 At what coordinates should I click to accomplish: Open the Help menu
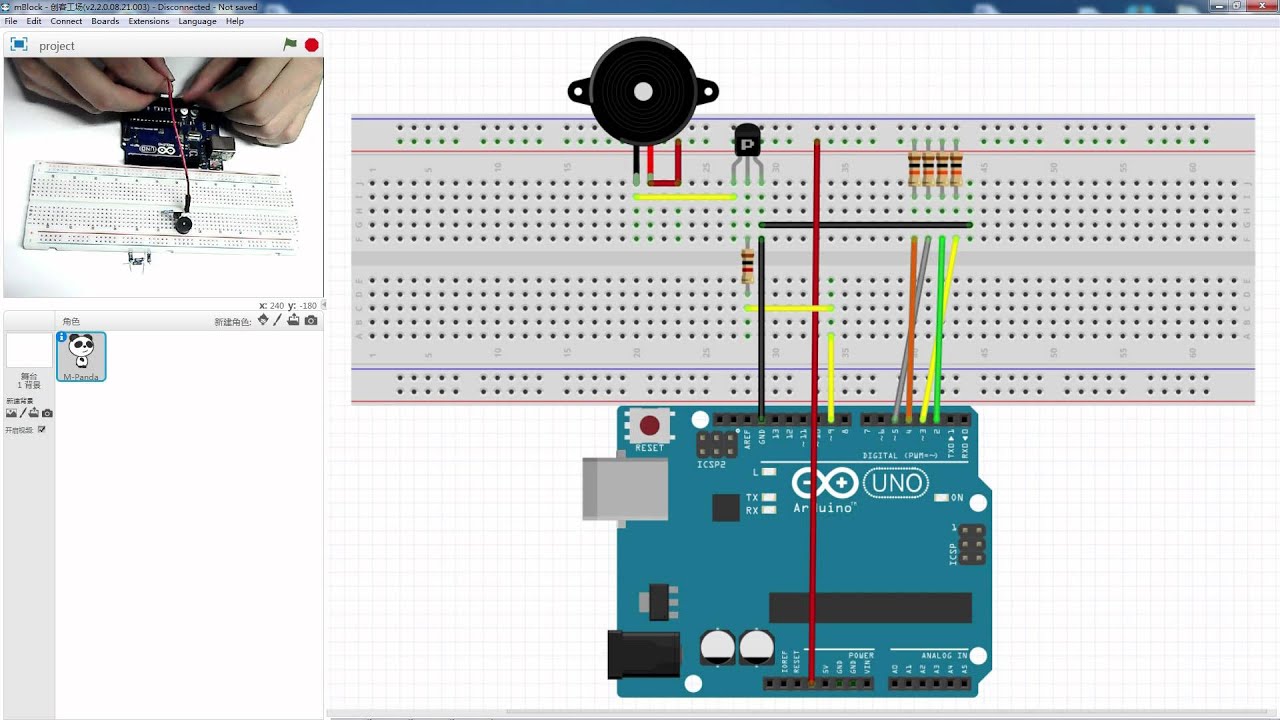click(x=234, y=21)
